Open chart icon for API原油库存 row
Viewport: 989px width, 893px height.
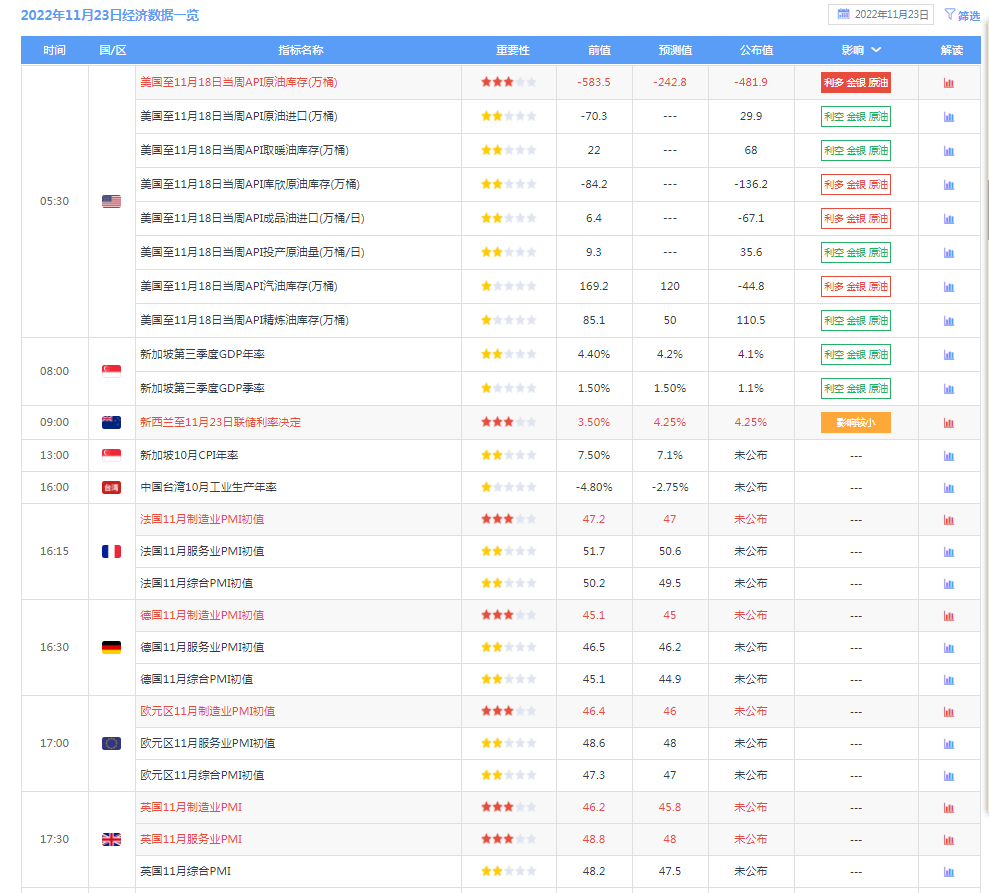click(949, 83)
